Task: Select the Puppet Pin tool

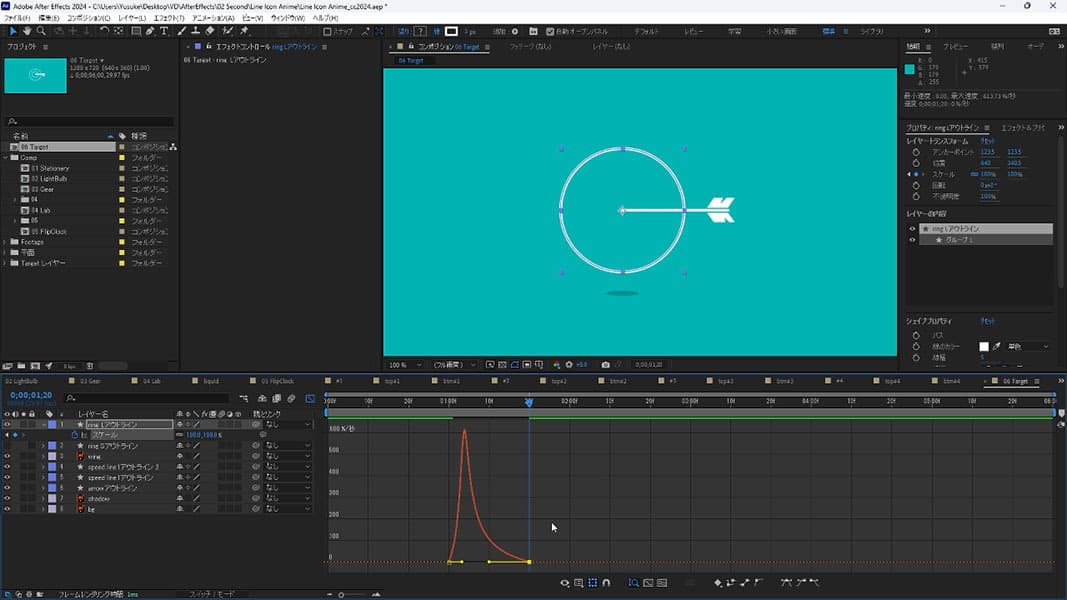Action: point(245,31)
